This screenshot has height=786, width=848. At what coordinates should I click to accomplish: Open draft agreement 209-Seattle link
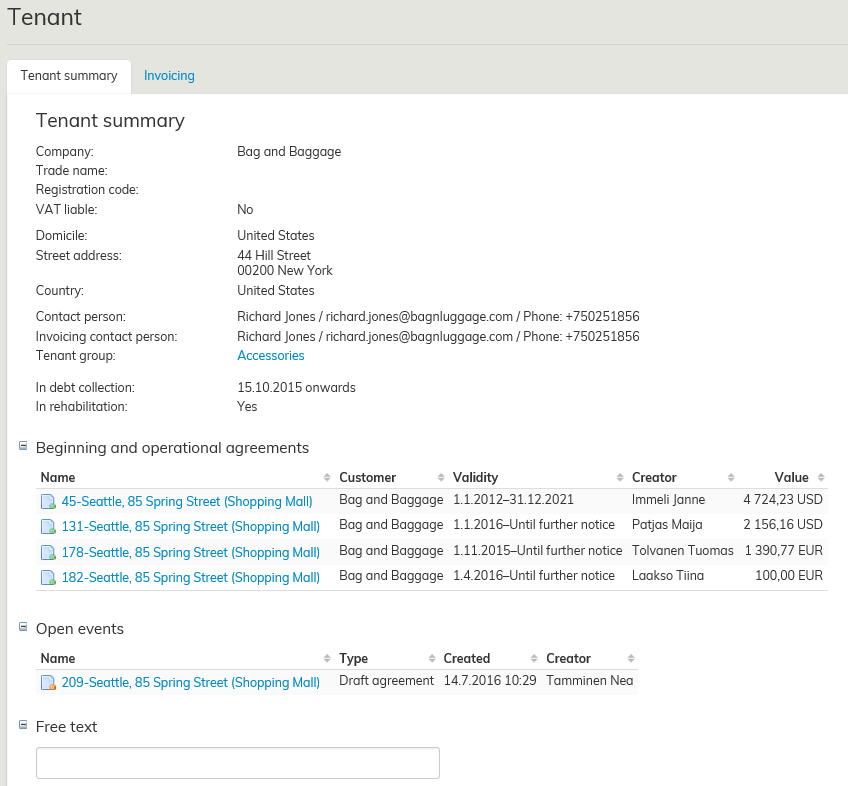click(x=190, y=683)
